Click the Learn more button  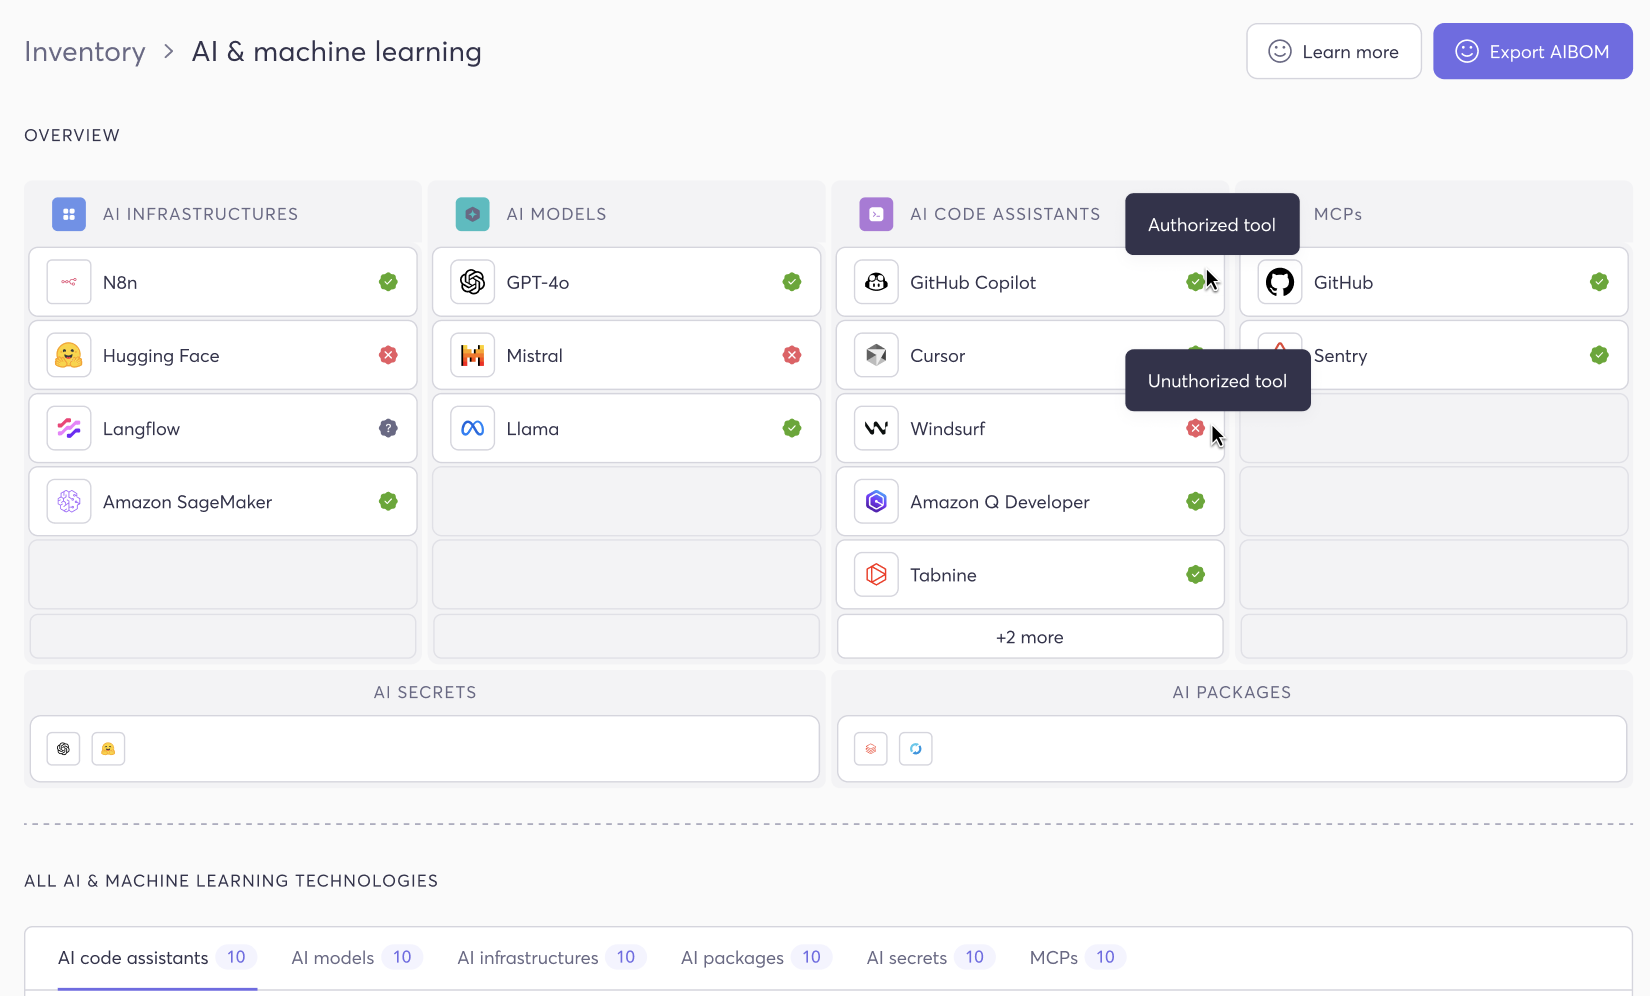pos(1333,52)
